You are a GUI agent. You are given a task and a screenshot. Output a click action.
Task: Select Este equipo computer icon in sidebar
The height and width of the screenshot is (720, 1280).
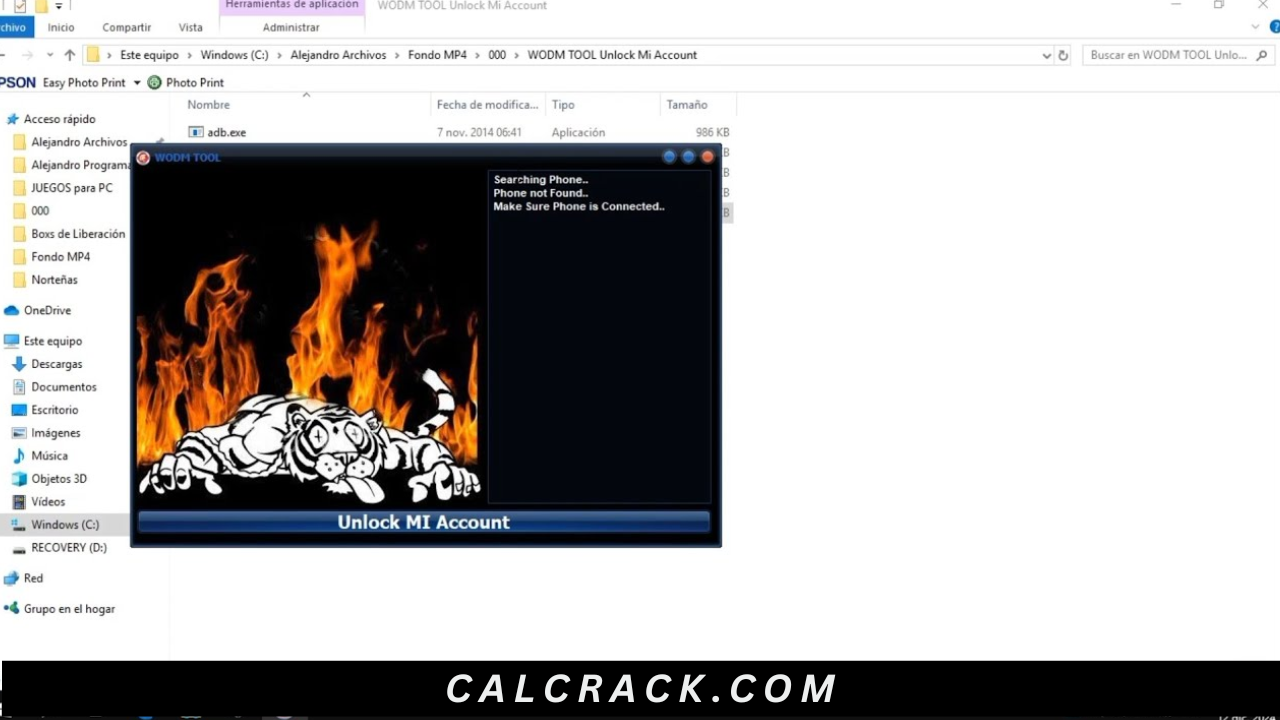pyautogui.click(x=12, y=341)
